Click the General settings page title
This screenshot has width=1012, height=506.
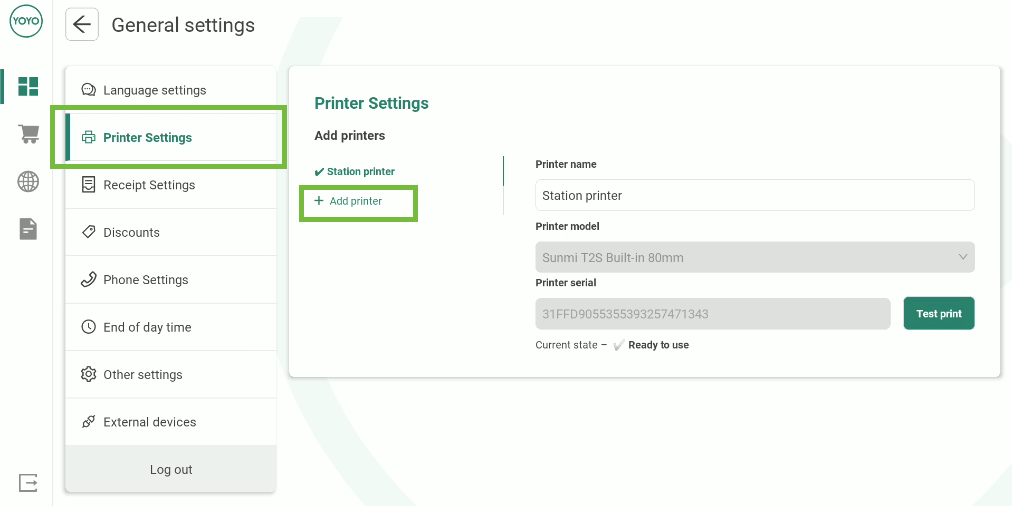point(183,25)
